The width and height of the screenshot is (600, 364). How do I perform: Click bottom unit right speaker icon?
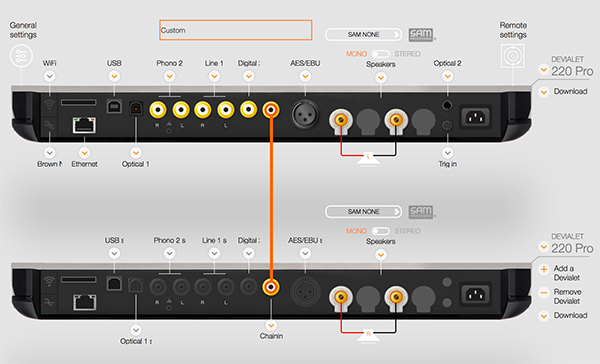[368, 336]
